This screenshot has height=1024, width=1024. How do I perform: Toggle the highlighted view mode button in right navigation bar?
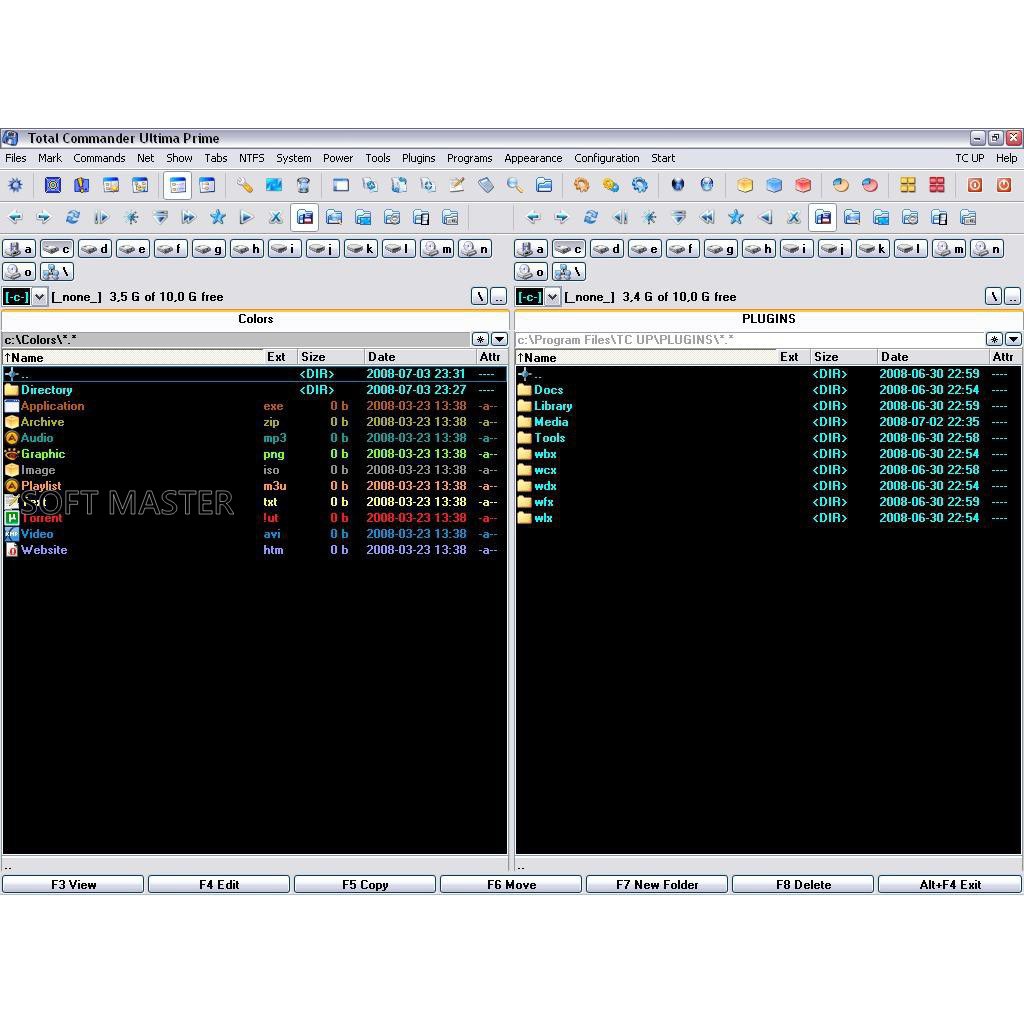[822, 217]
